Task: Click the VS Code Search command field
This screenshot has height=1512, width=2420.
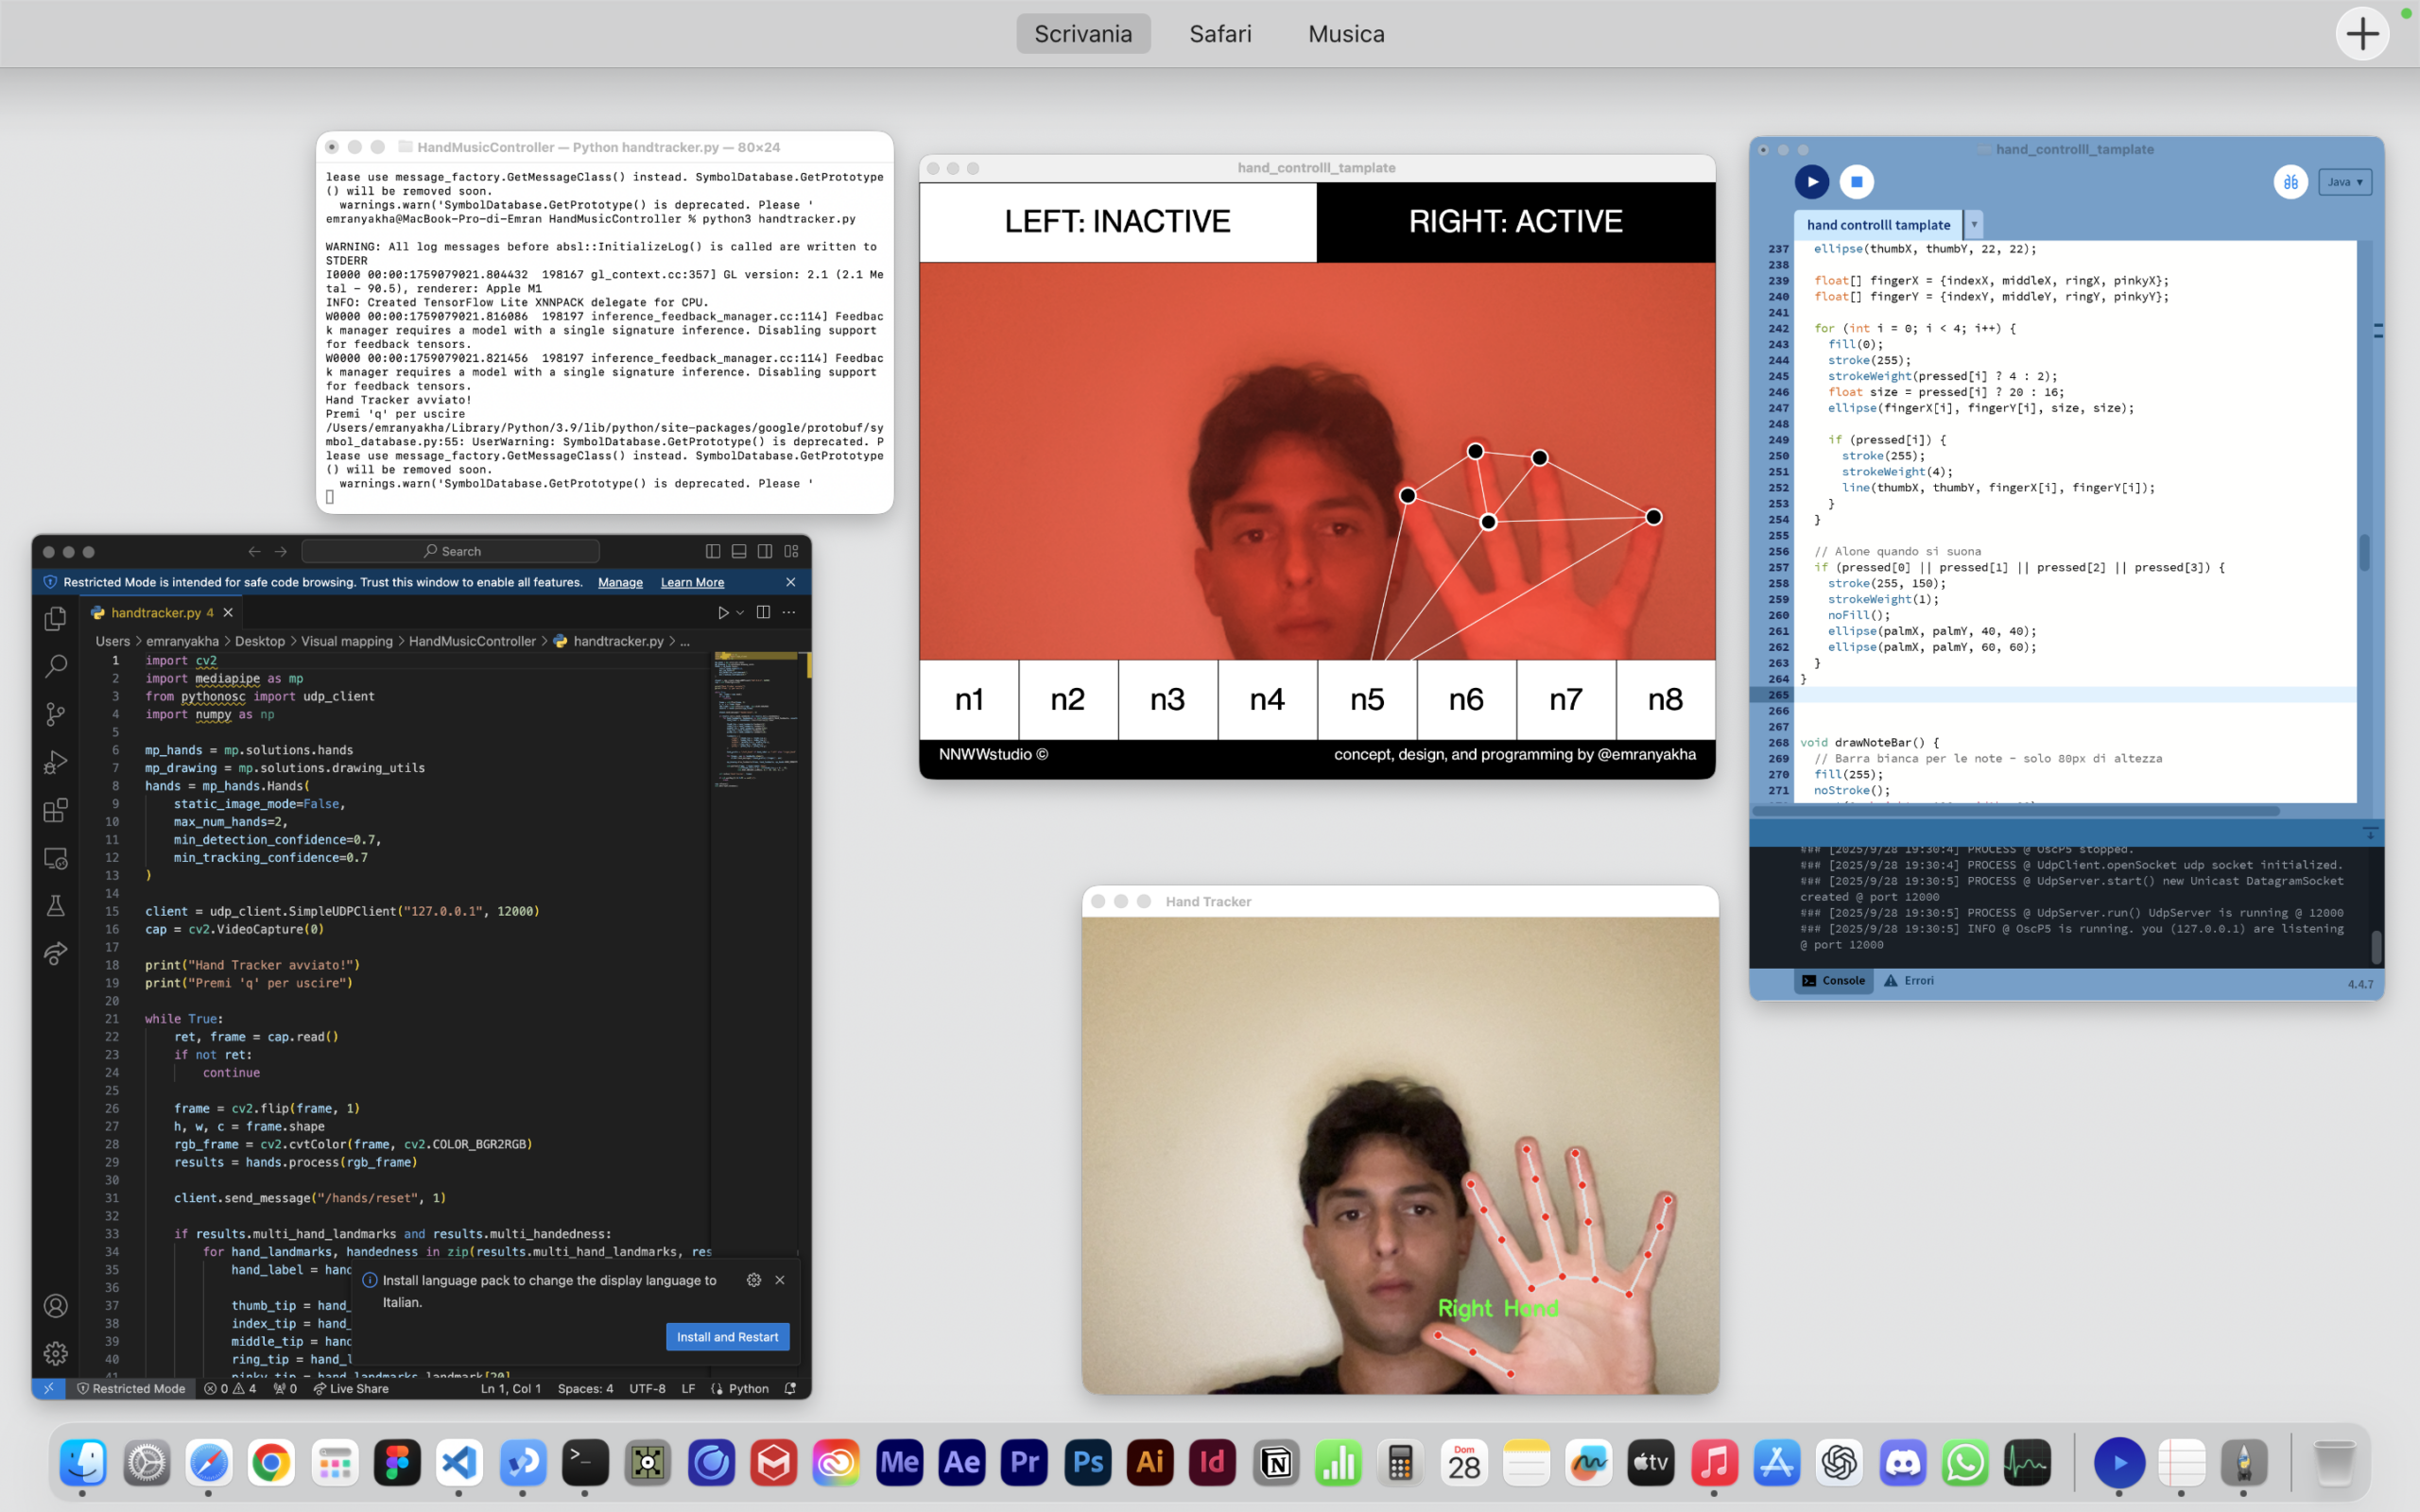Action: [450, 551]
